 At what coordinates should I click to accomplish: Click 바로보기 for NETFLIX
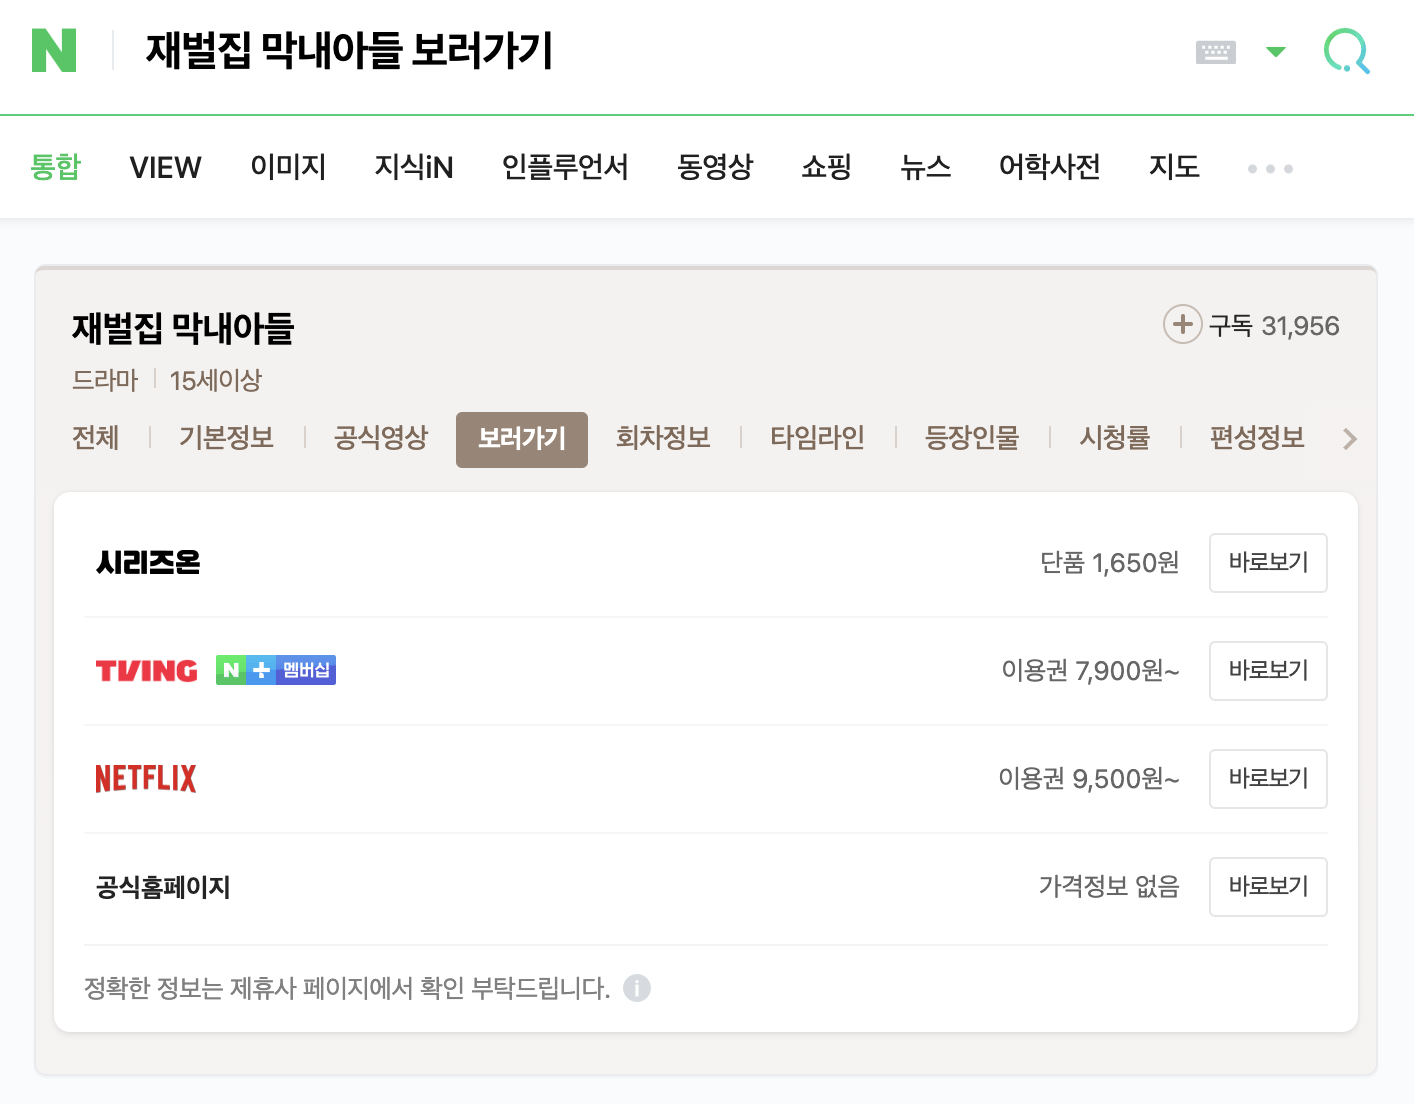(1268, 779)
